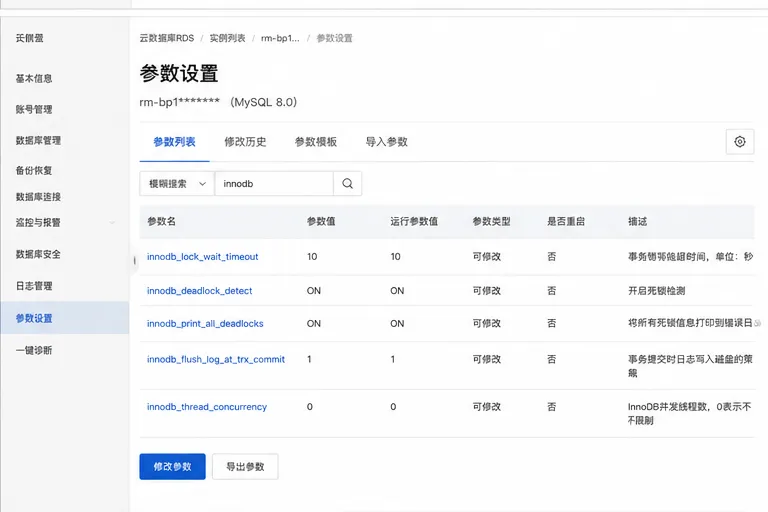The width and height of the screenshot is (768, 512).
Task: Go to 账号管理 in the sidebar
Action: [x=34, y=109]
